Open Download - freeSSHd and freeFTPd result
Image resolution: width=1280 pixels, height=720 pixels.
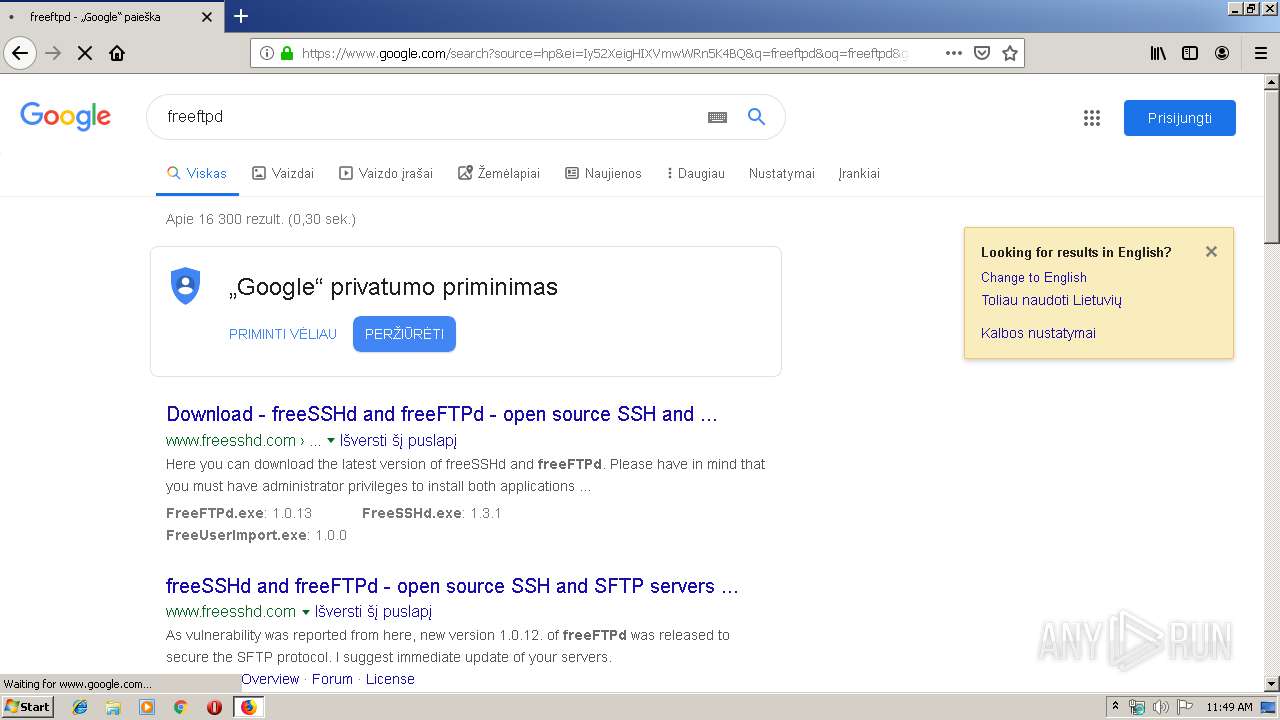tap(442, 414)
